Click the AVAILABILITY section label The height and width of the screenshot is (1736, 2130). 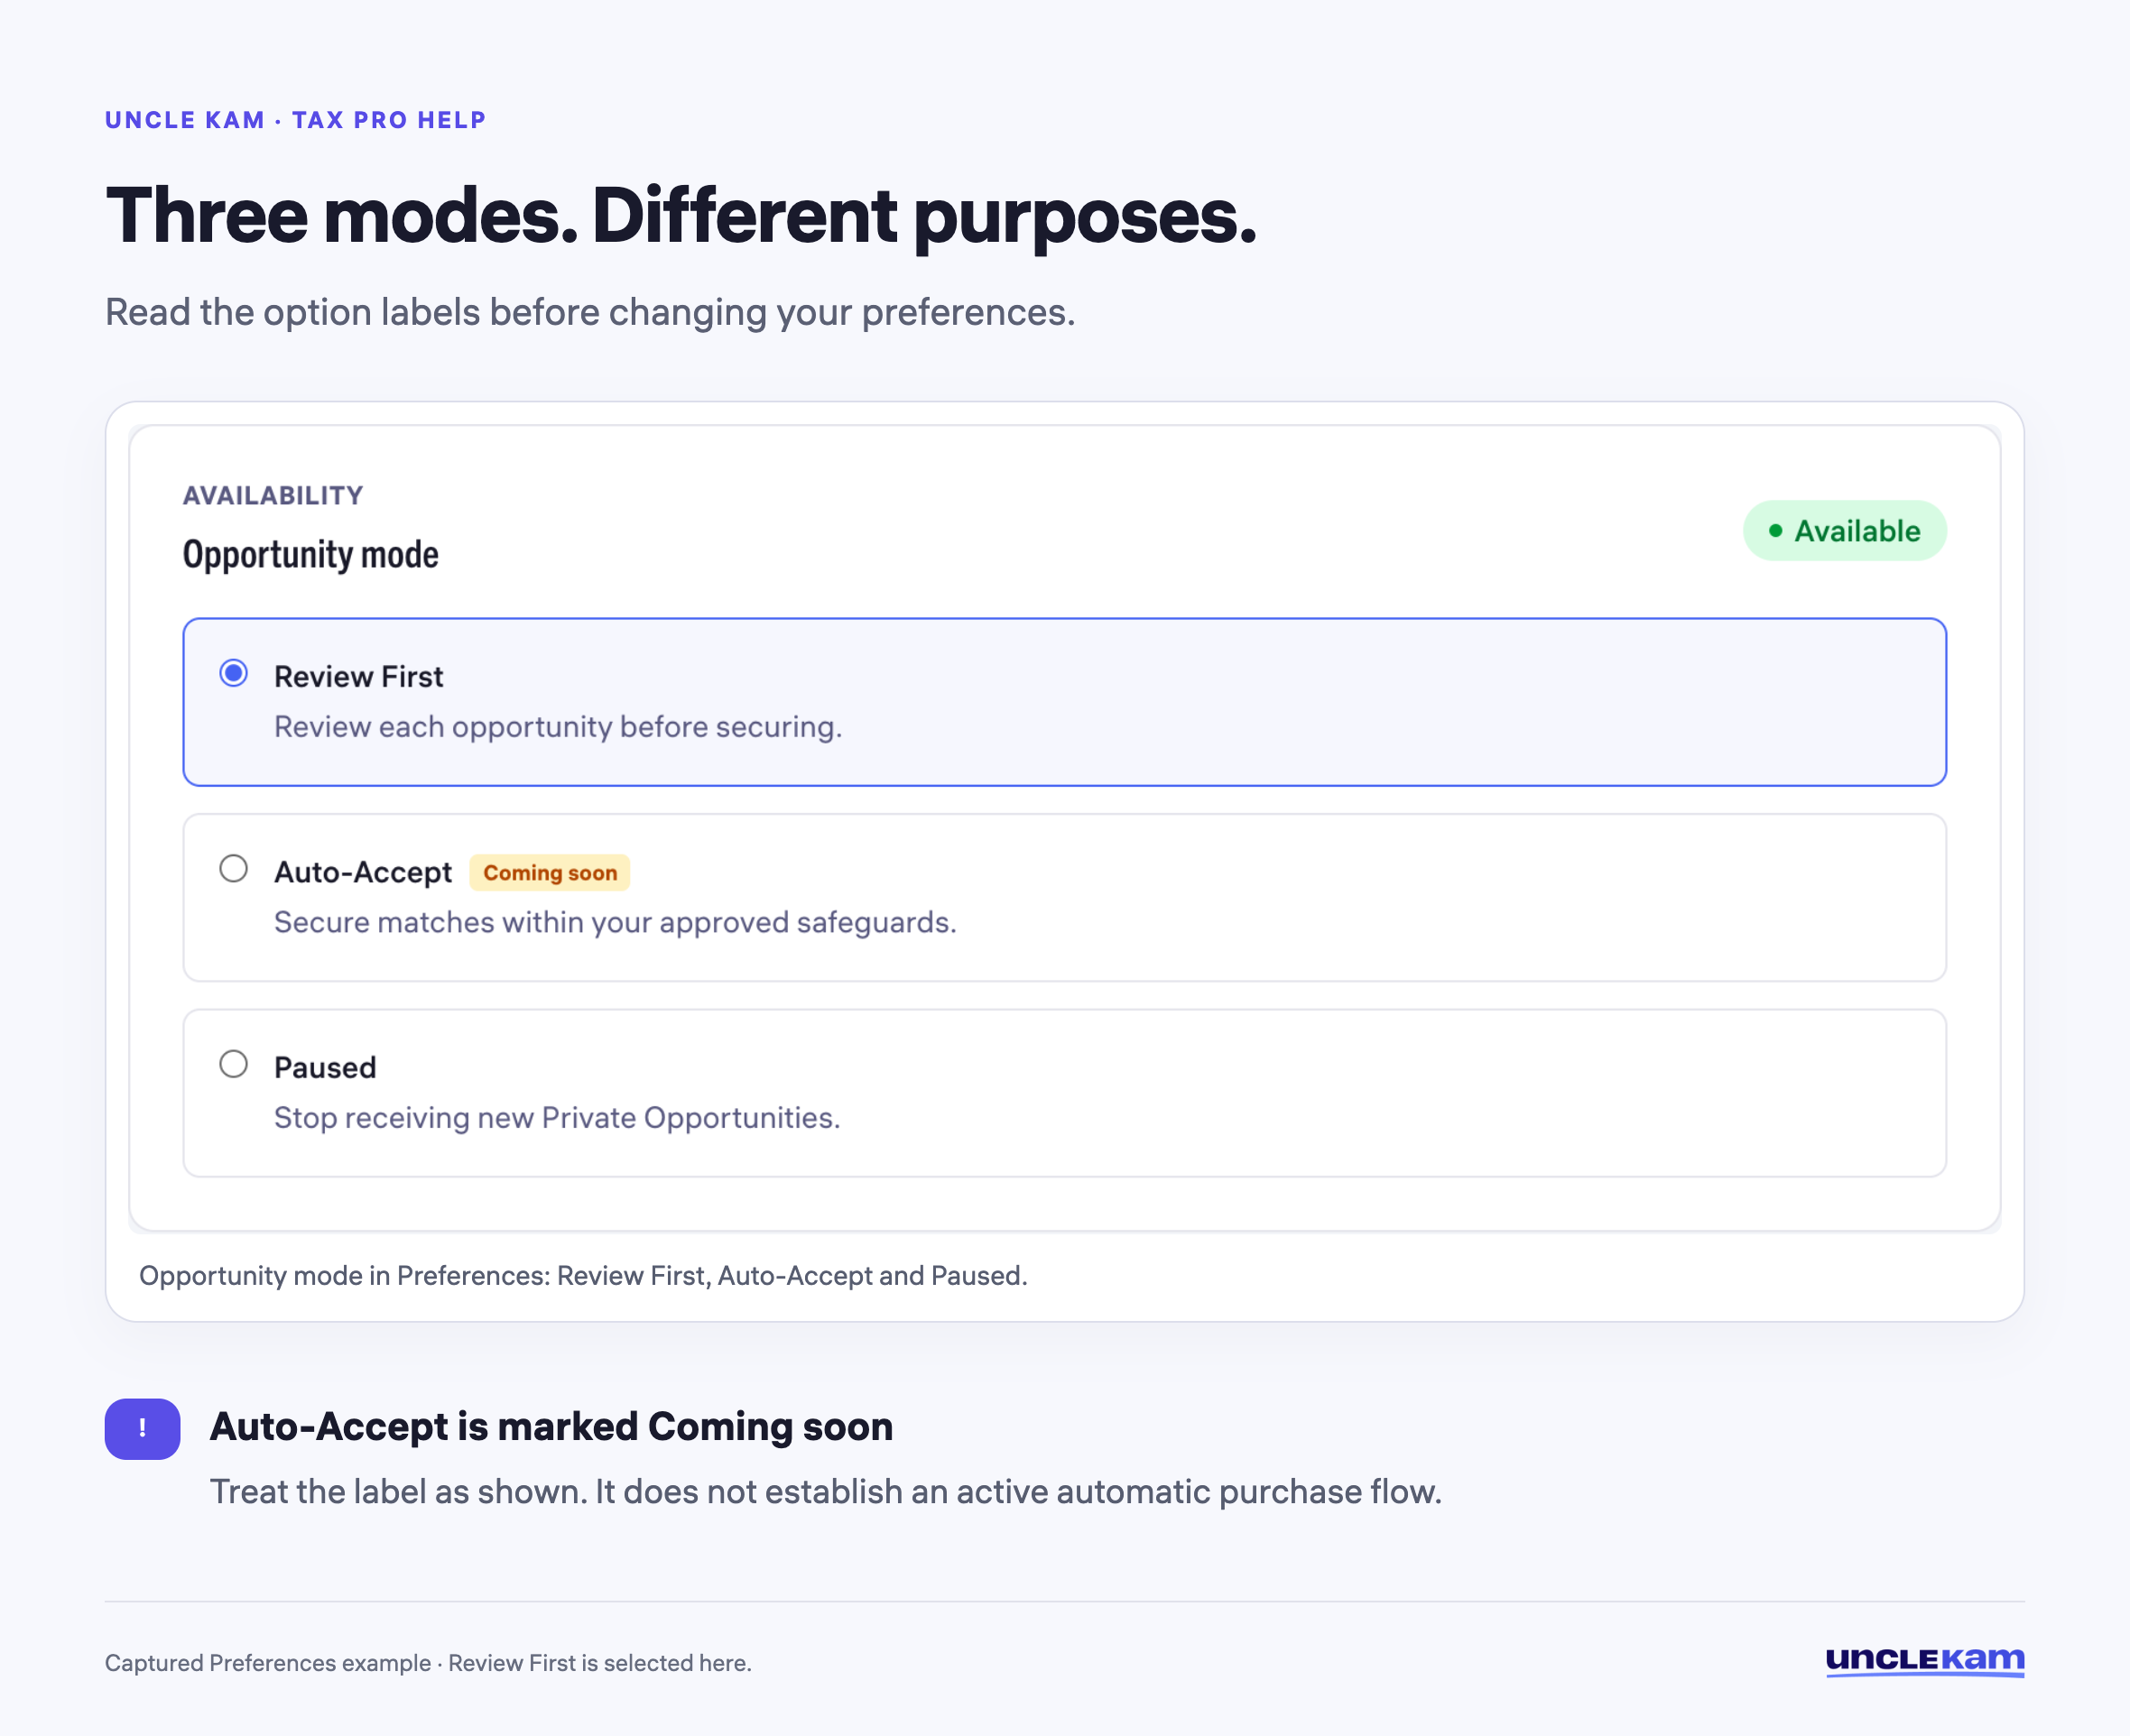[x=273, y=495]
